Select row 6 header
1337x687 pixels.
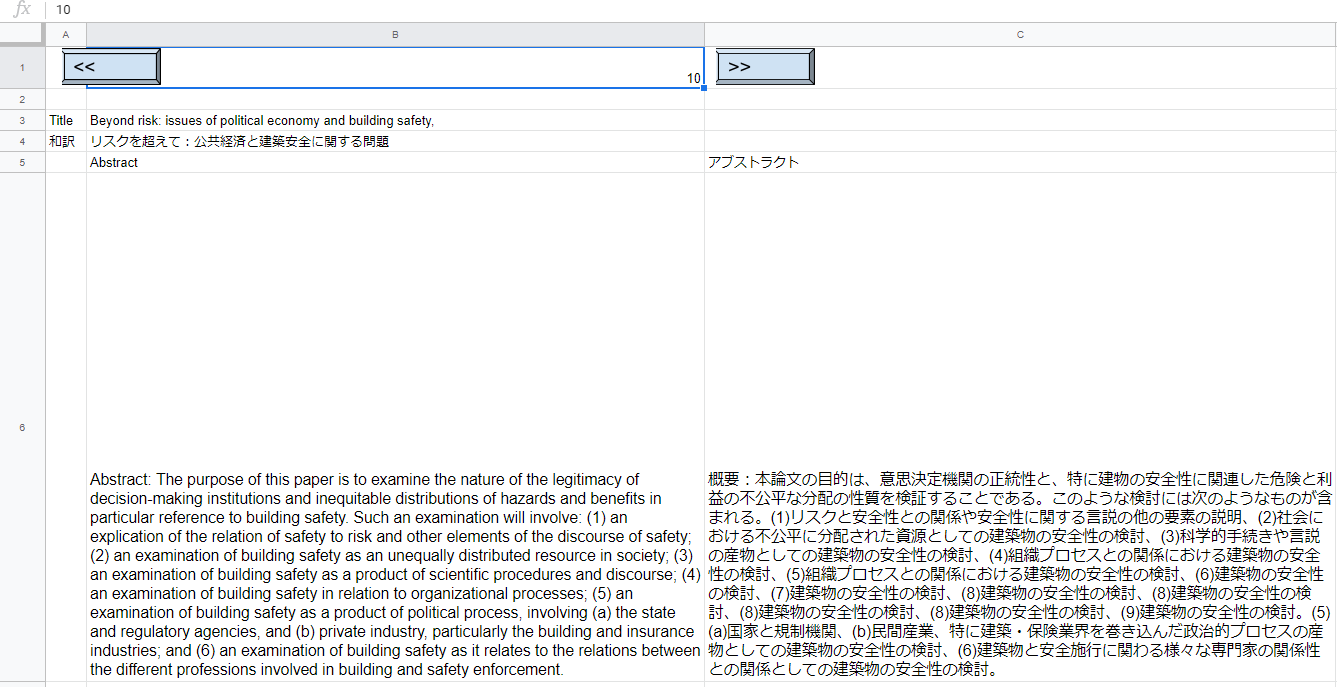(x=21, y=426)
